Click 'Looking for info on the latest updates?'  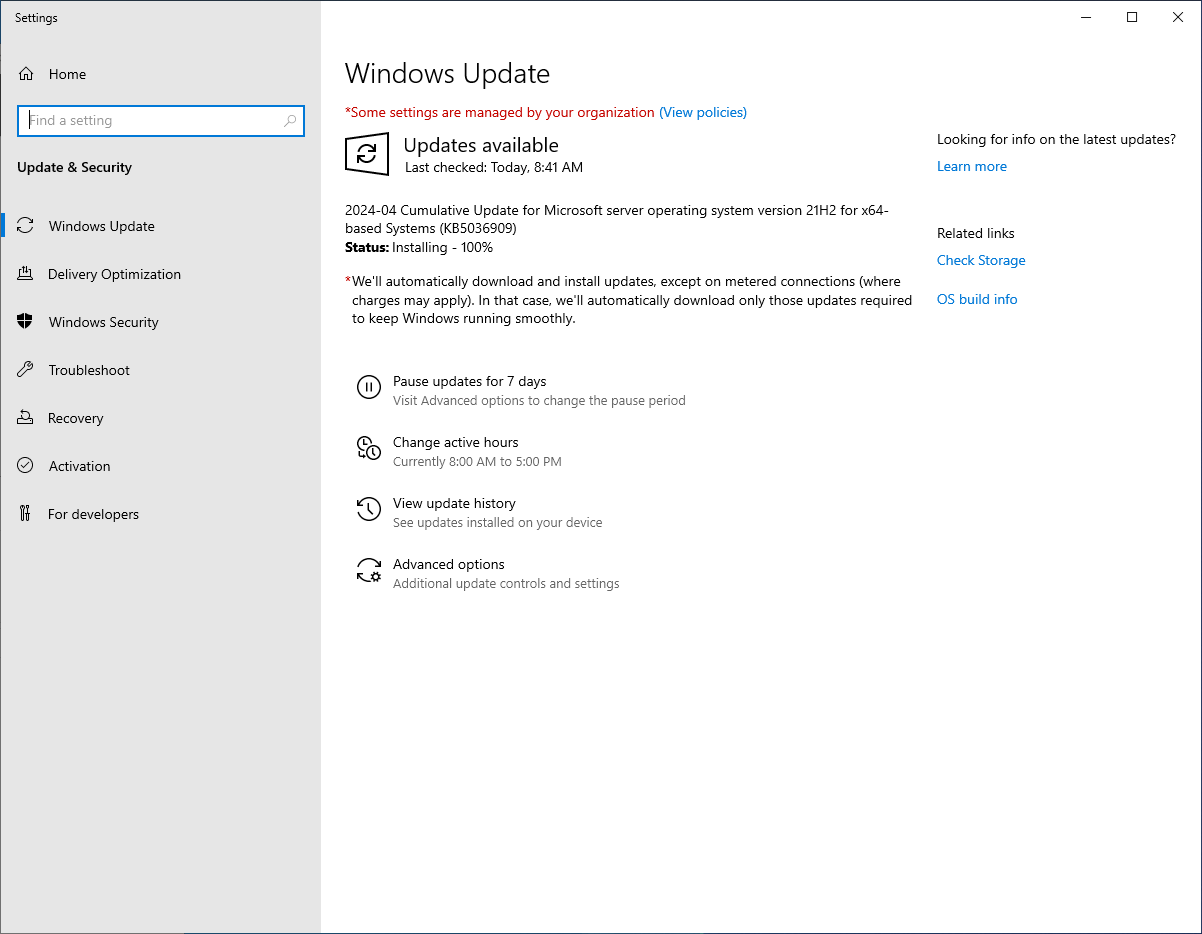tap(1056, 139)
